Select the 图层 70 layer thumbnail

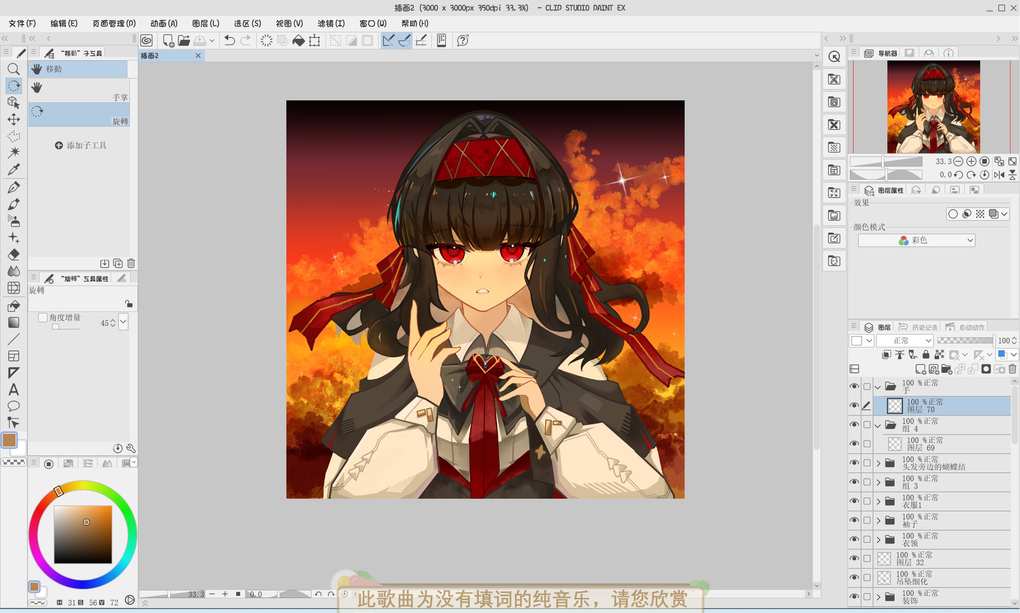coord(895,405)
